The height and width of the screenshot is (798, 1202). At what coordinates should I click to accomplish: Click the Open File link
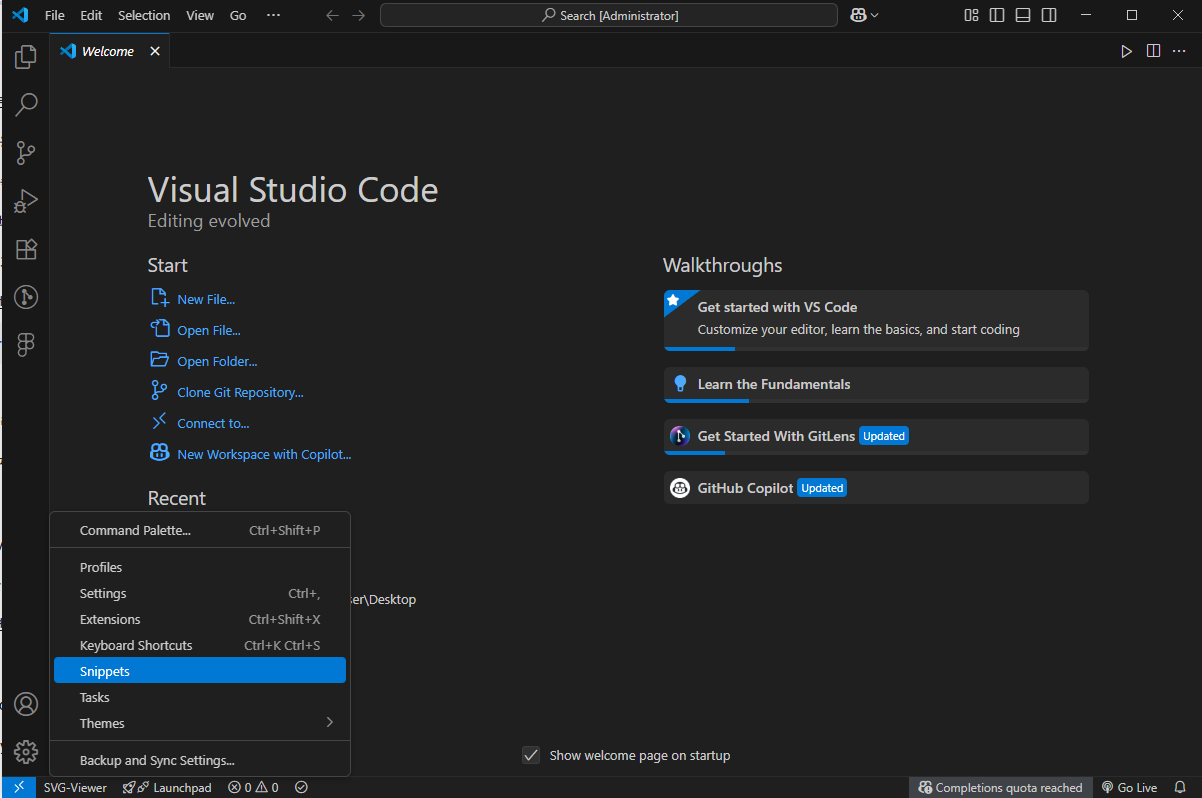[x=209, y=330]
